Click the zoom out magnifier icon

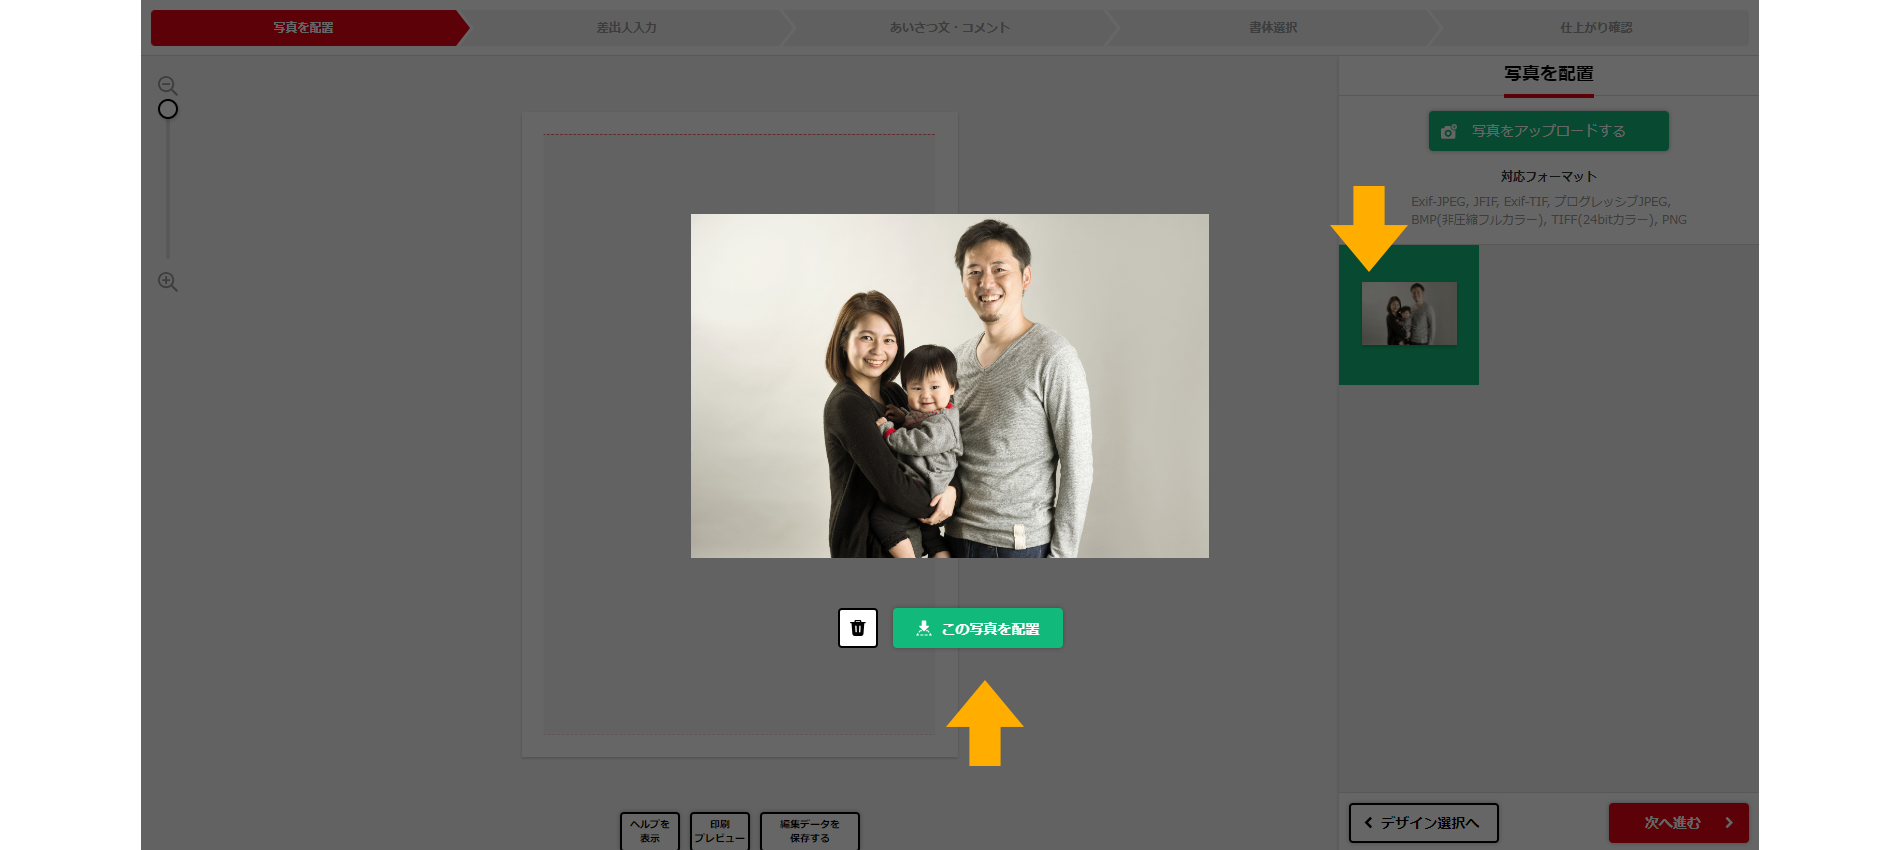(168, 86)
